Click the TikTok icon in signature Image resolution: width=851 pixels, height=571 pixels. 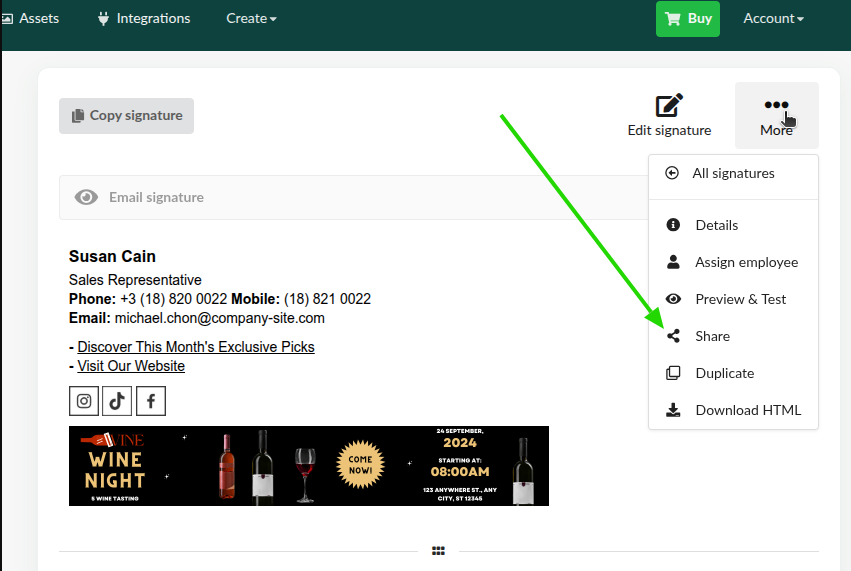(117, 401)
